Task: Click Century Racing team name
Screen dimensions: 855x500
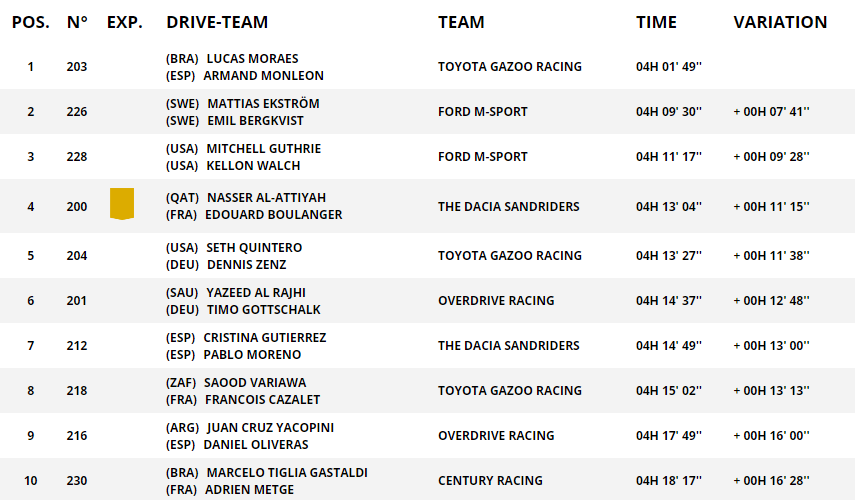Action: [x=490, y=481]
